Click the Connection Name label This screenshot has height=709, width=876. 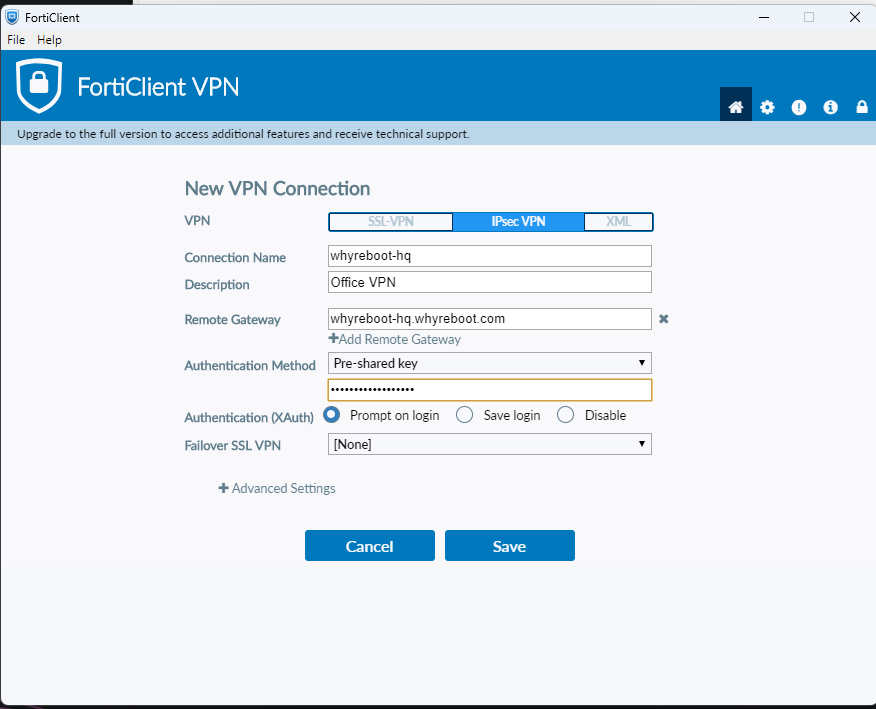(235, 258)
